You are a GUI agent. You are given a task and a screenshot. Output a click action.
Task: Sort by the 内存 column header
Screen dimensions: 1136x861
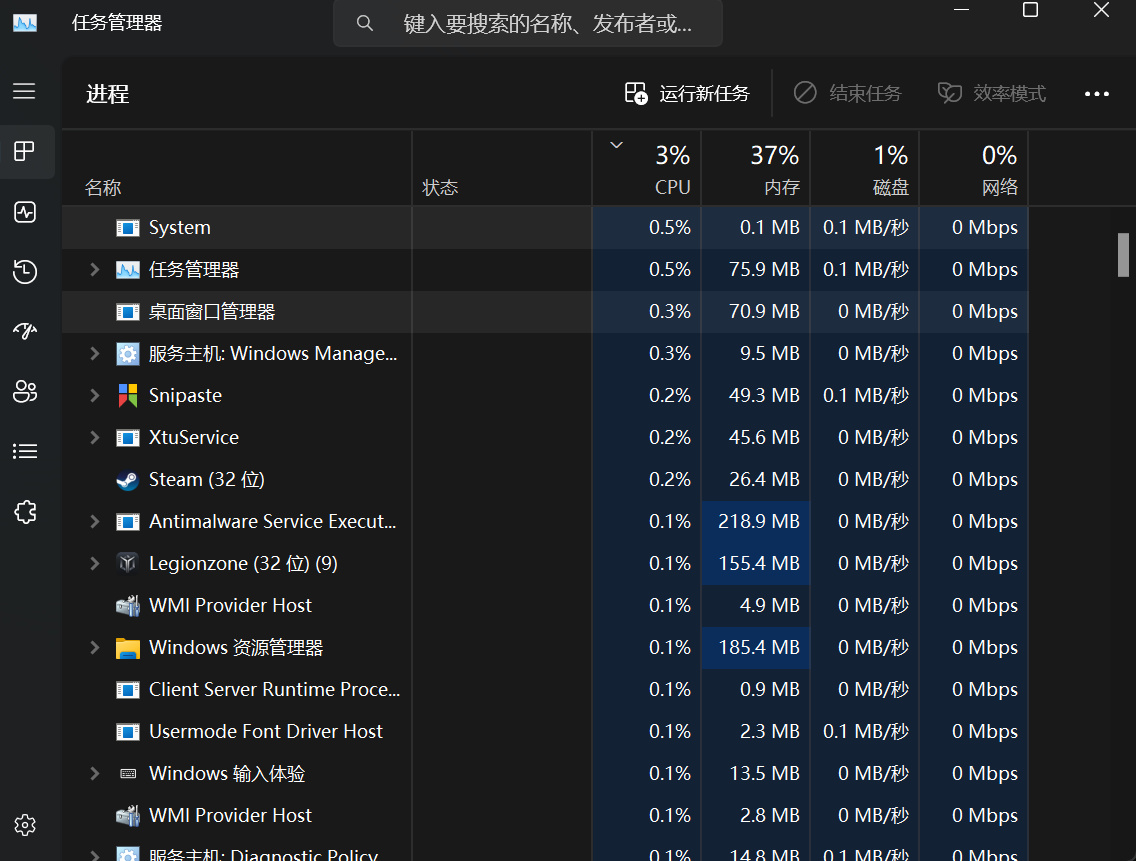tap(756, 169)
